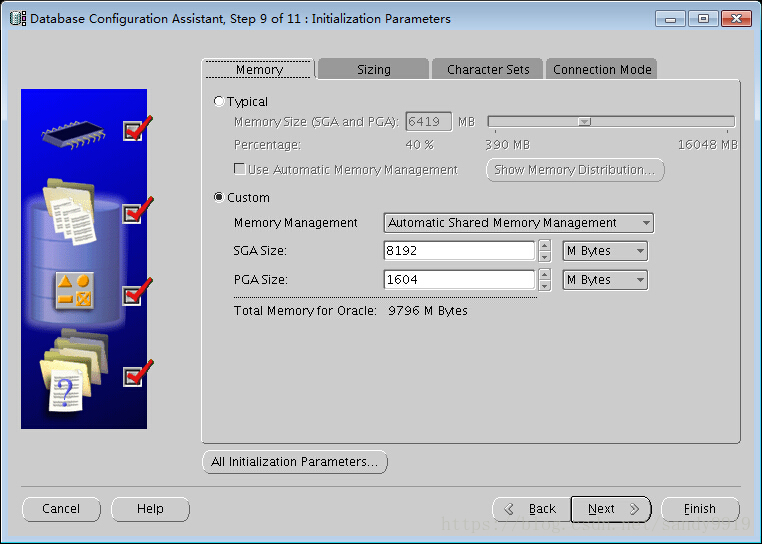
Task: Click the memory chip icon in sidebar
Action: coord(73,133)
